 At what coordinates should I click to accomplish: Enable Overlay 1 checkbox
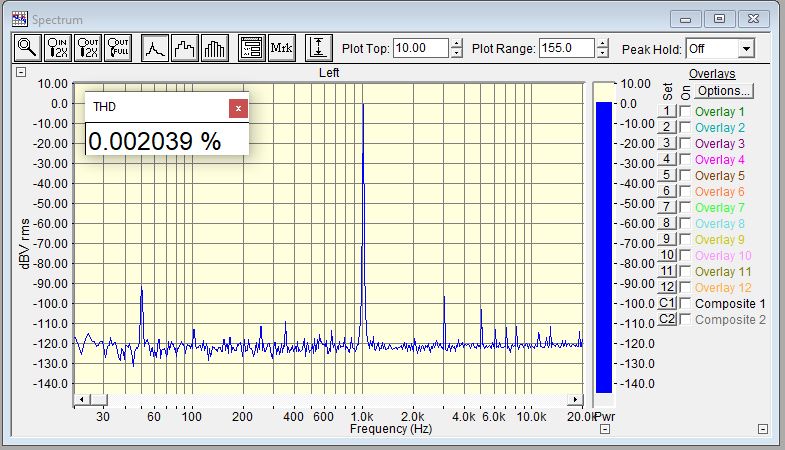(x=685, y=111)
